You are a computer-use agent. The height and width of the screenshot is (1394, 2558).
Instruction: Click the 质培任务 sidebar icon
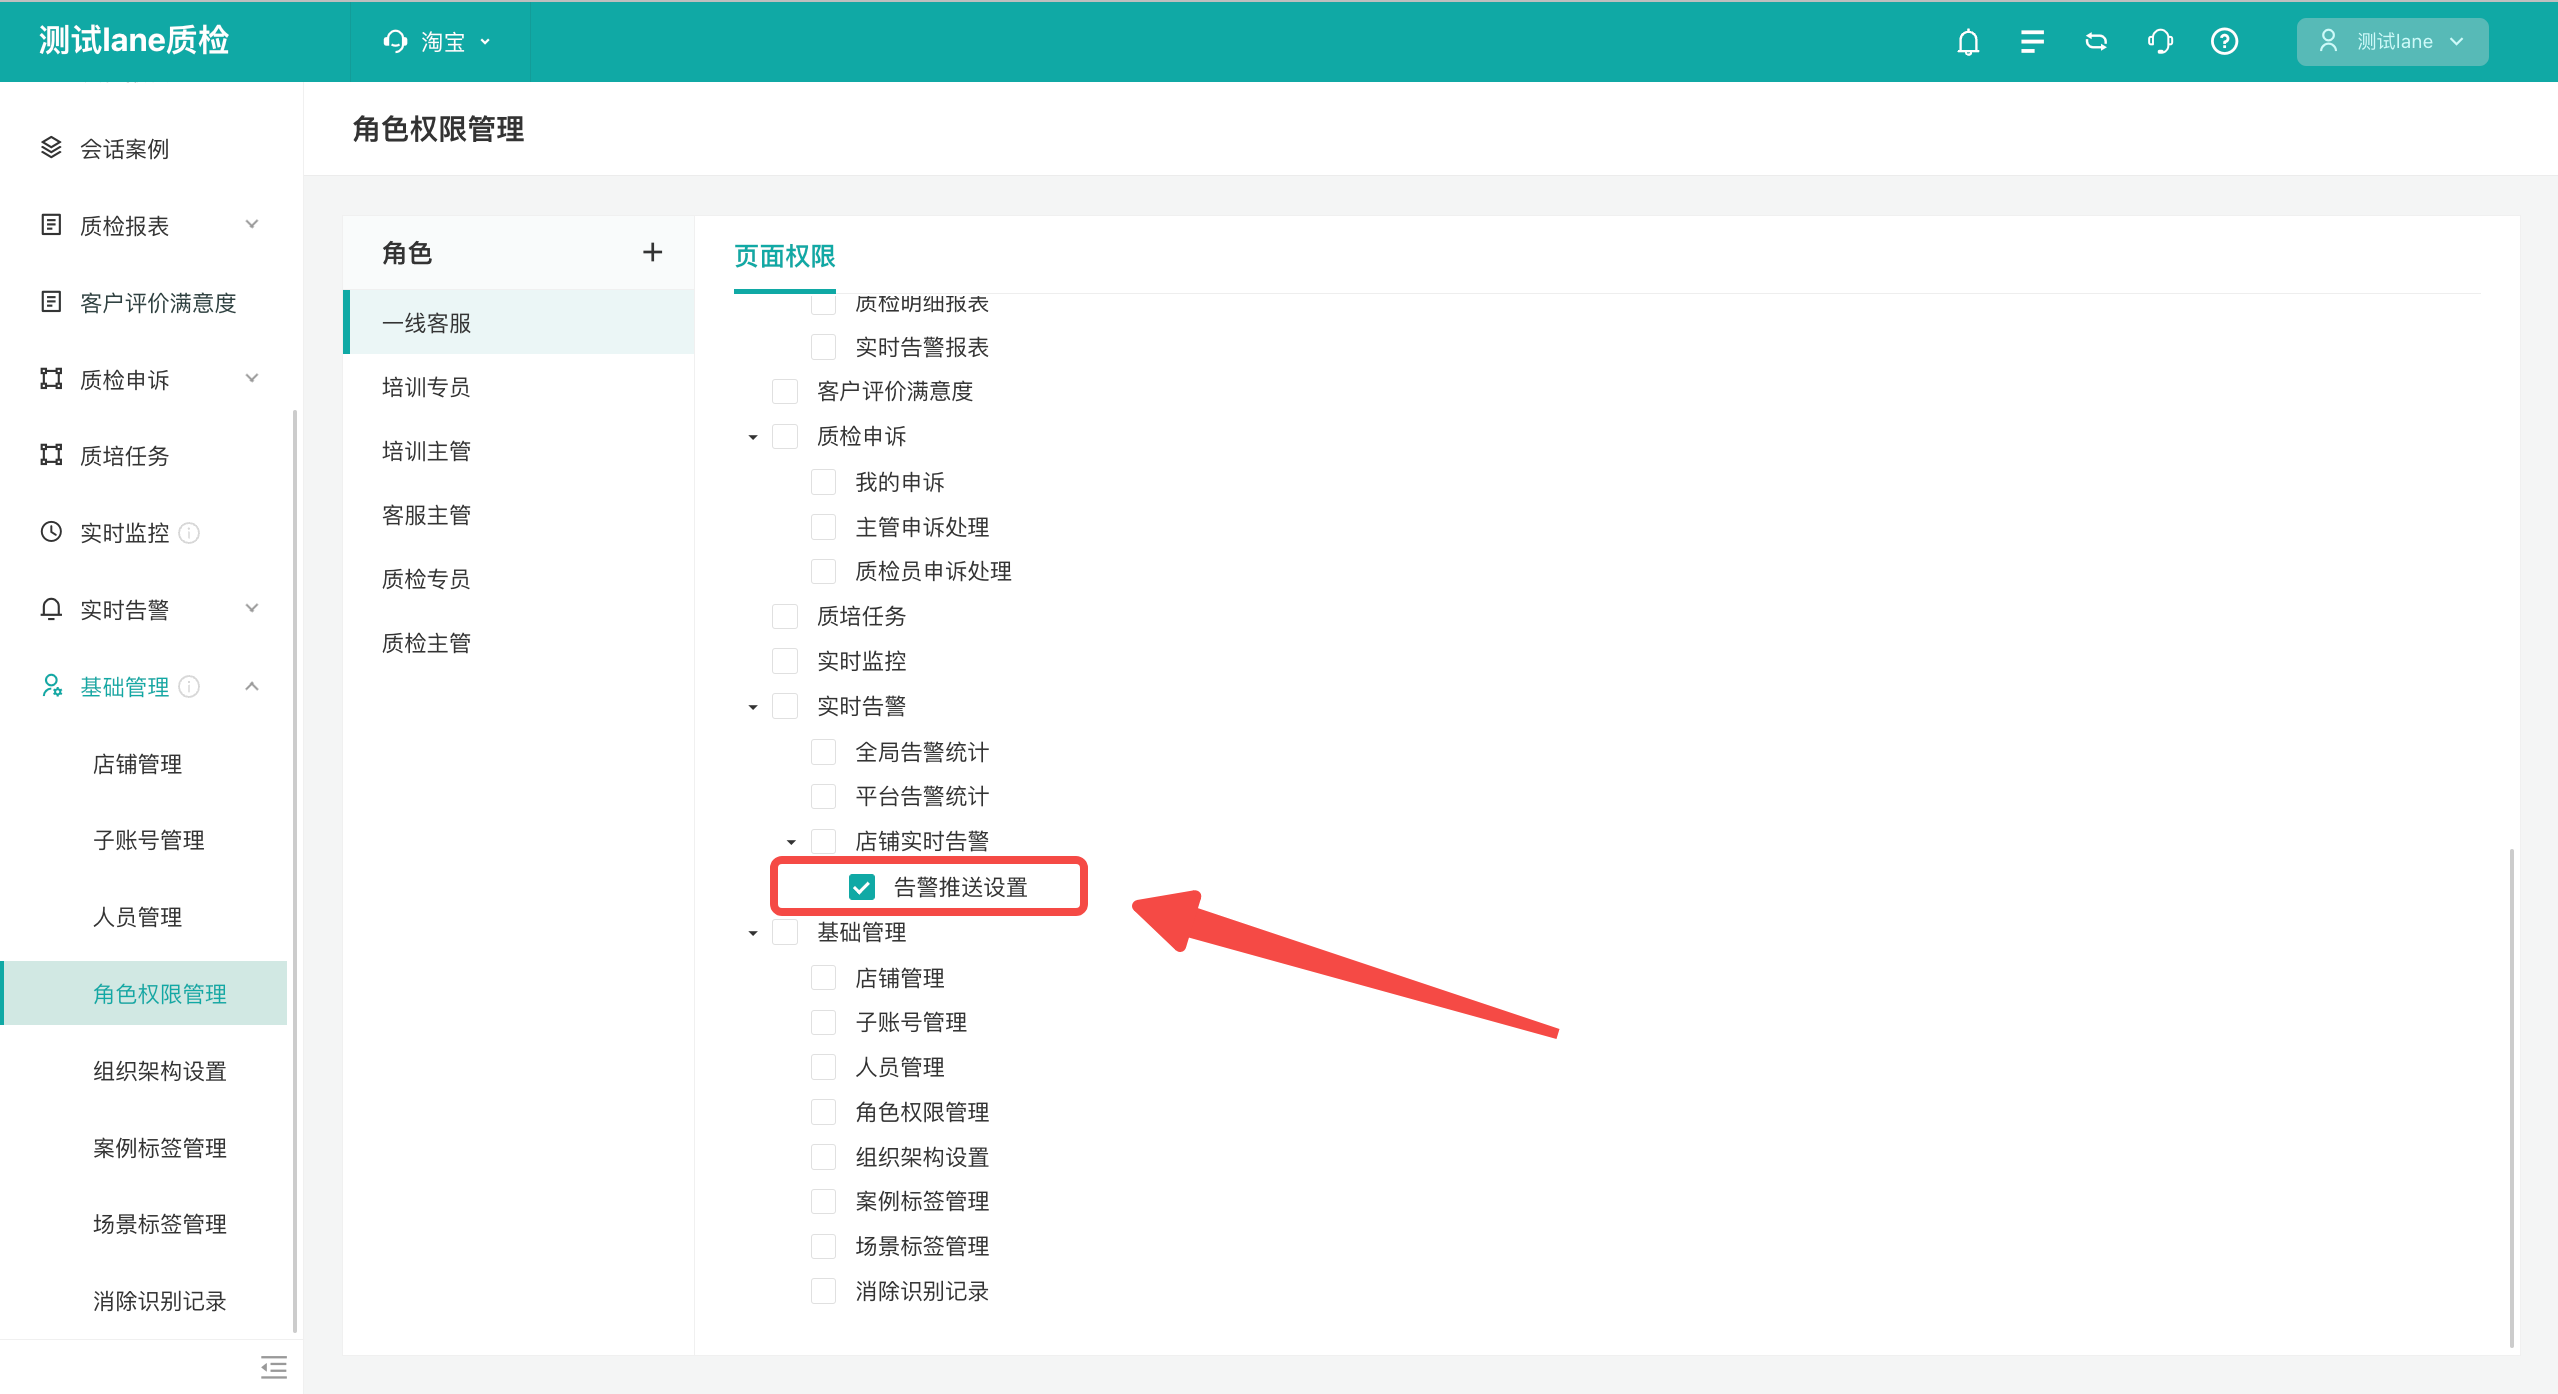(51, 455)
